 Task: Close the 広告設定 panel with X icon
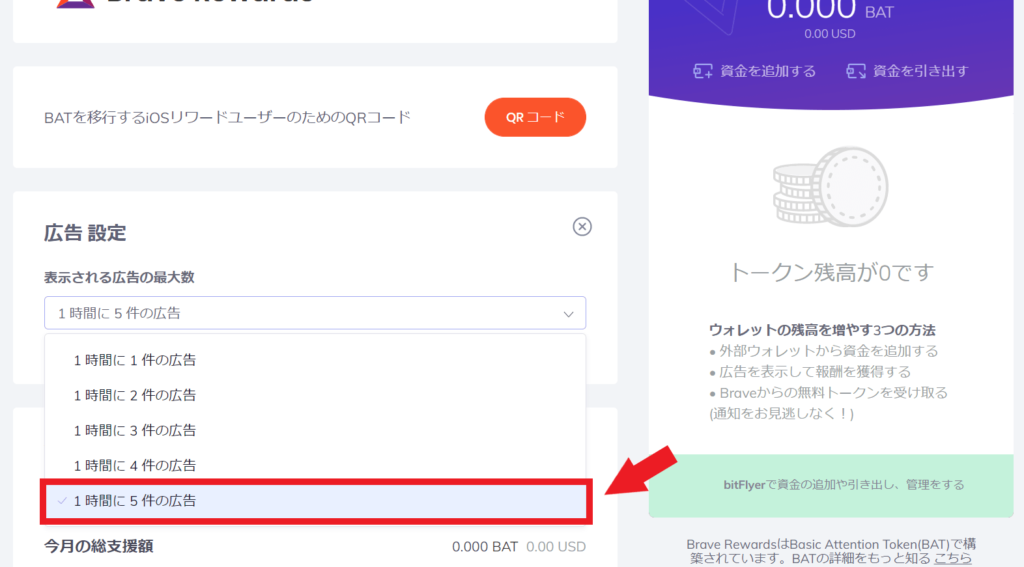coord(582,227)
